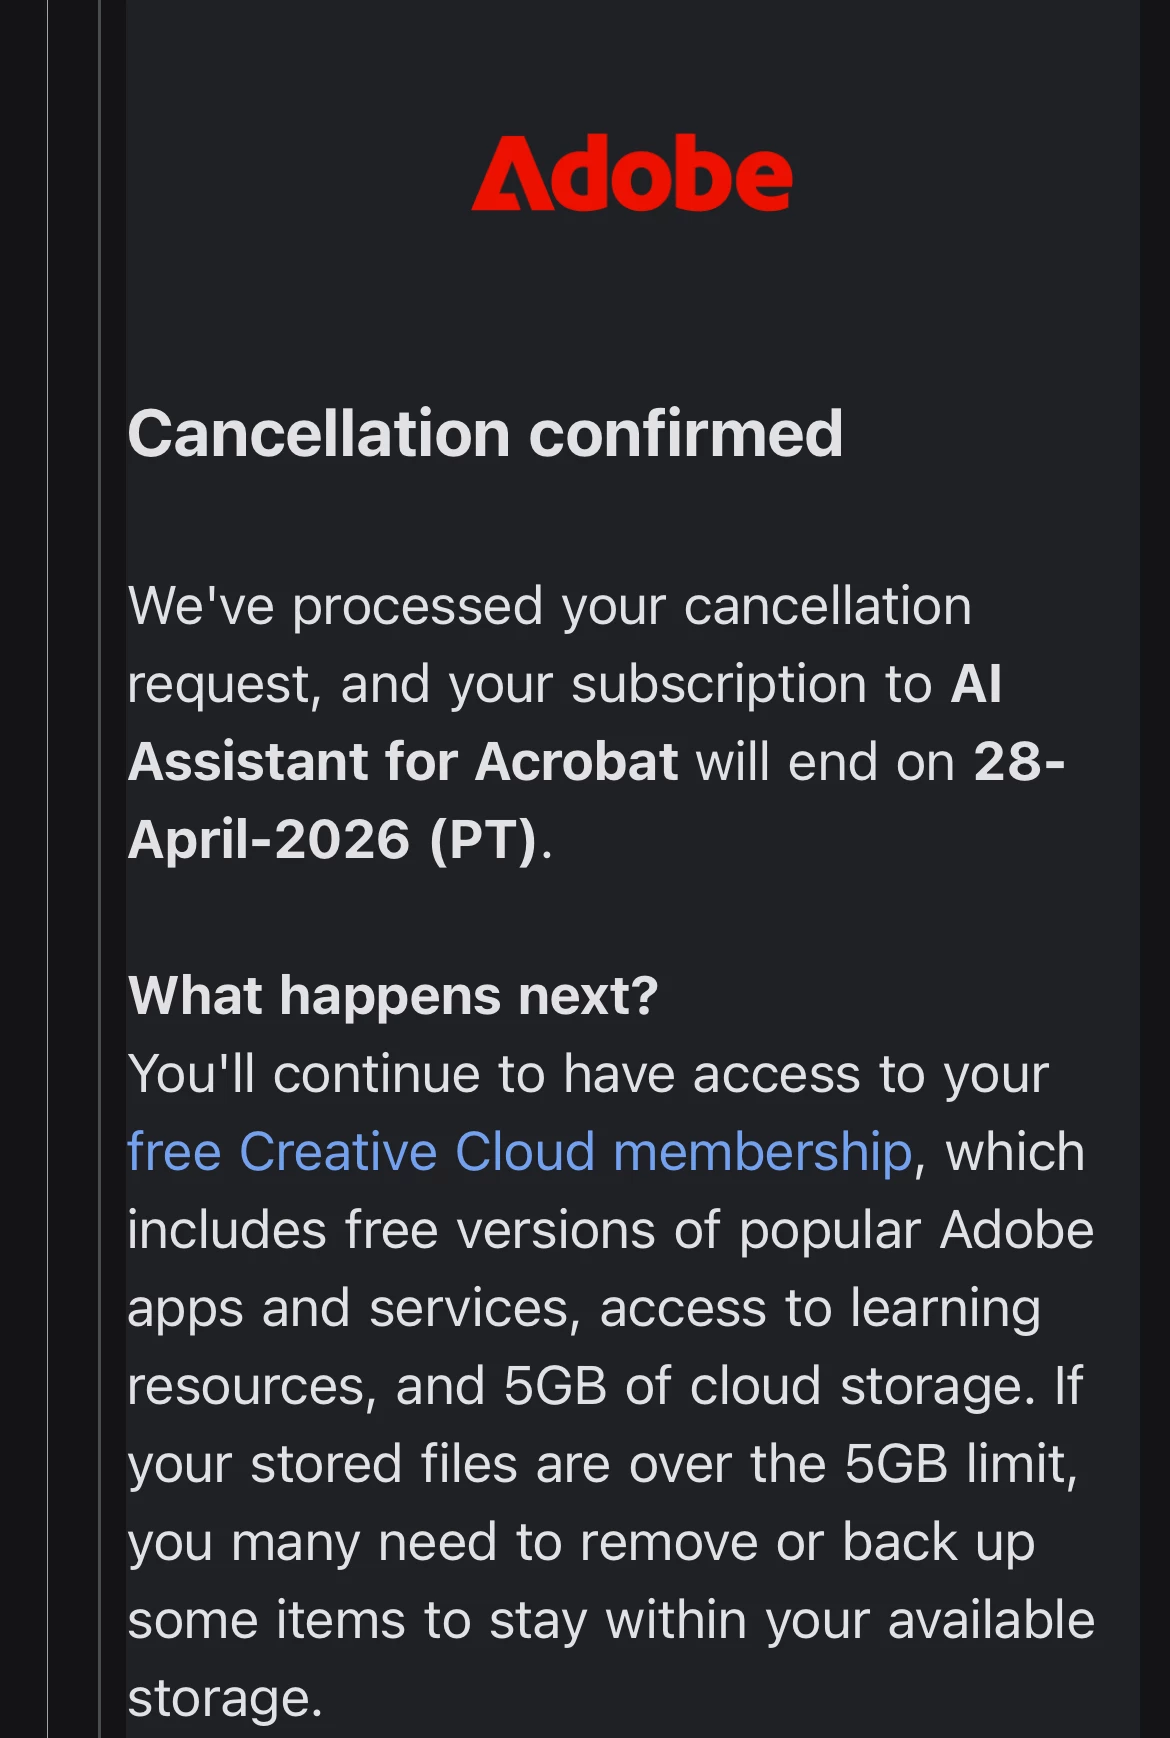The image size is (1170, 1738).
Task: Click the you many need to remove line
Action: [x=581, y=1543]
